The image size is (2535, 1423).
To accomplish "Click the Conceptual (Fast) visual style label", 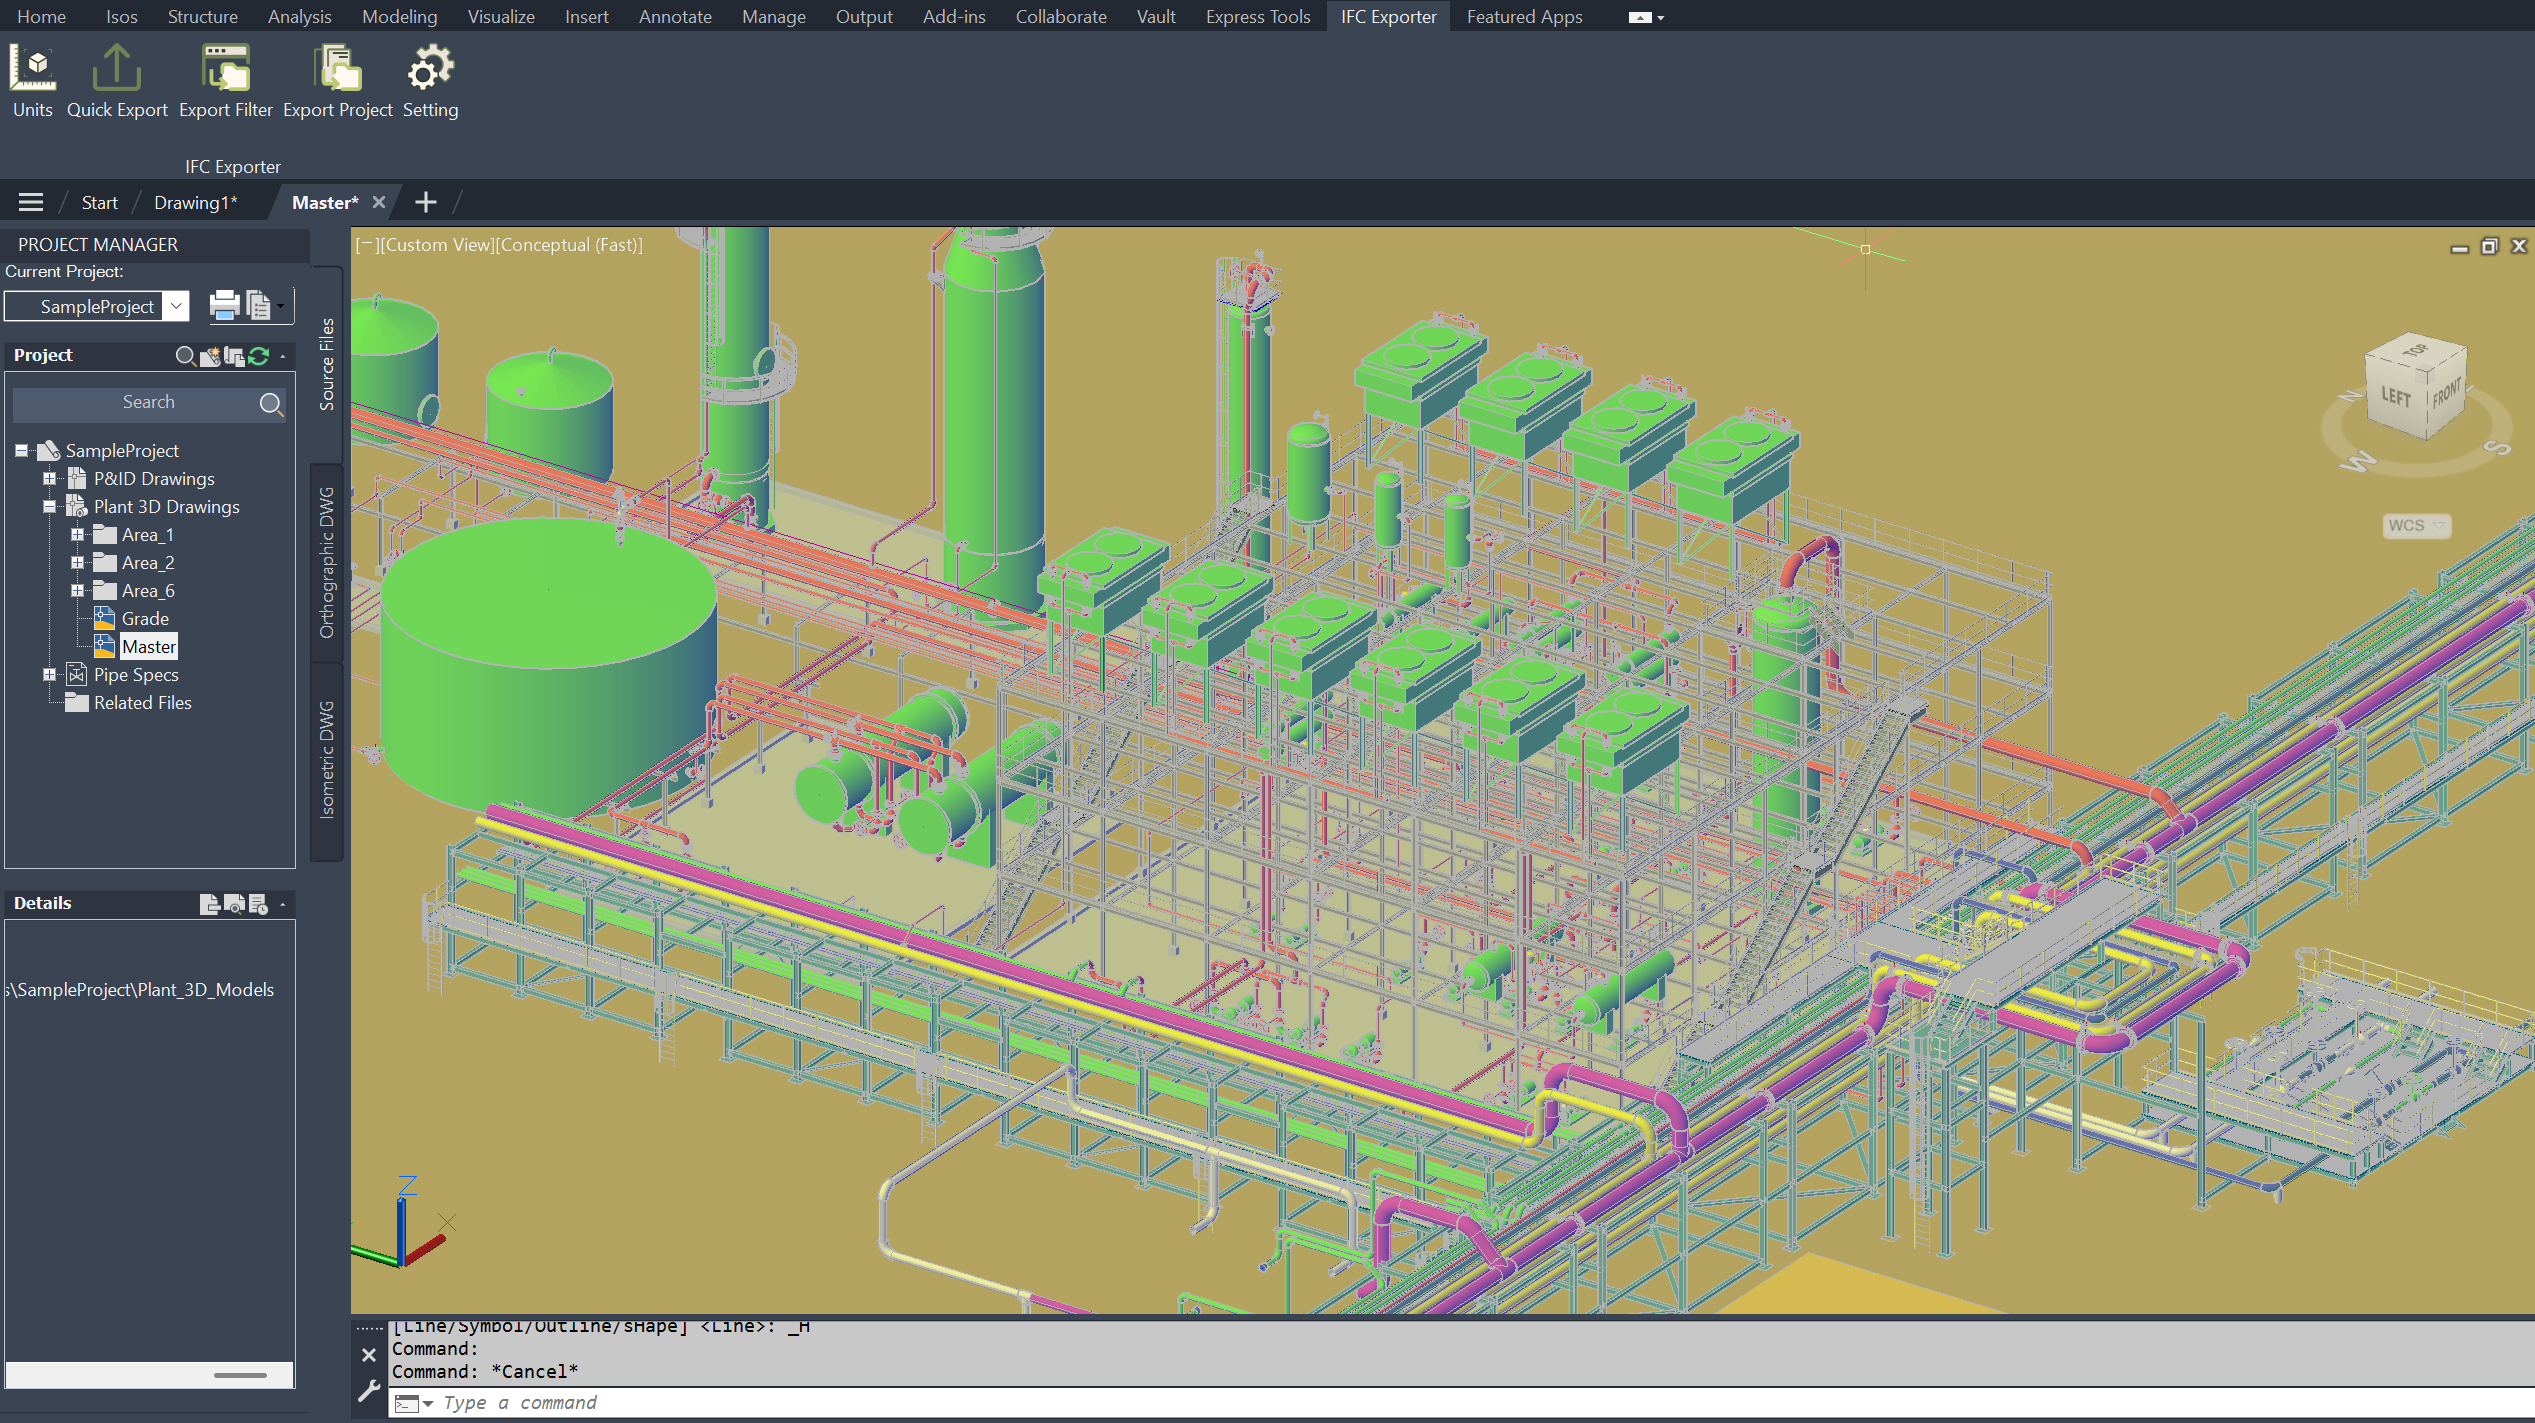I will click(x=569, y=245).
